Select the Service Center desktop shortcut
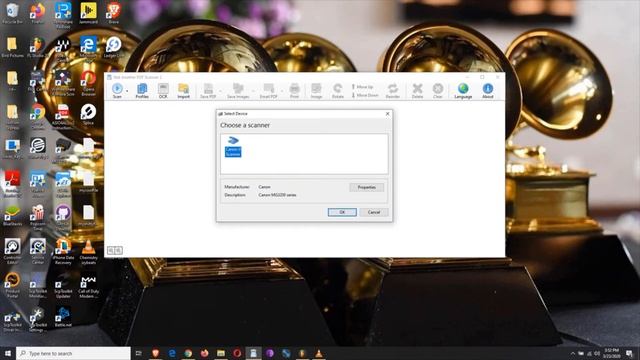The width and height of the screenshot is (640, 360). coord(38,252)
